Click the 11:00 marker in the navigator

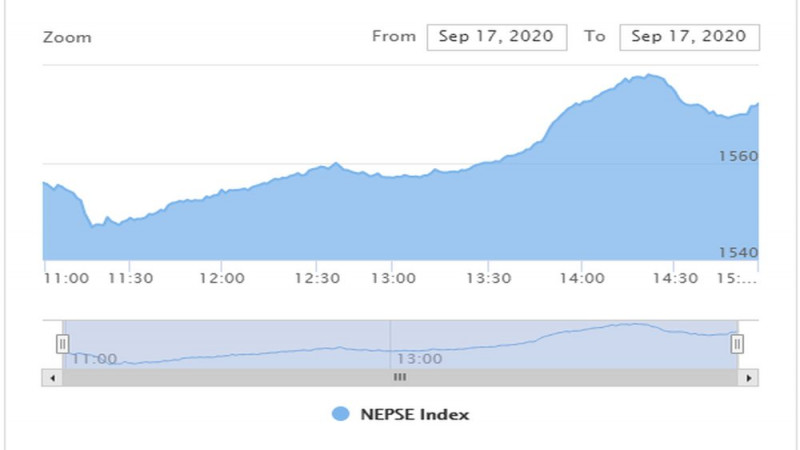click(94, 359)
